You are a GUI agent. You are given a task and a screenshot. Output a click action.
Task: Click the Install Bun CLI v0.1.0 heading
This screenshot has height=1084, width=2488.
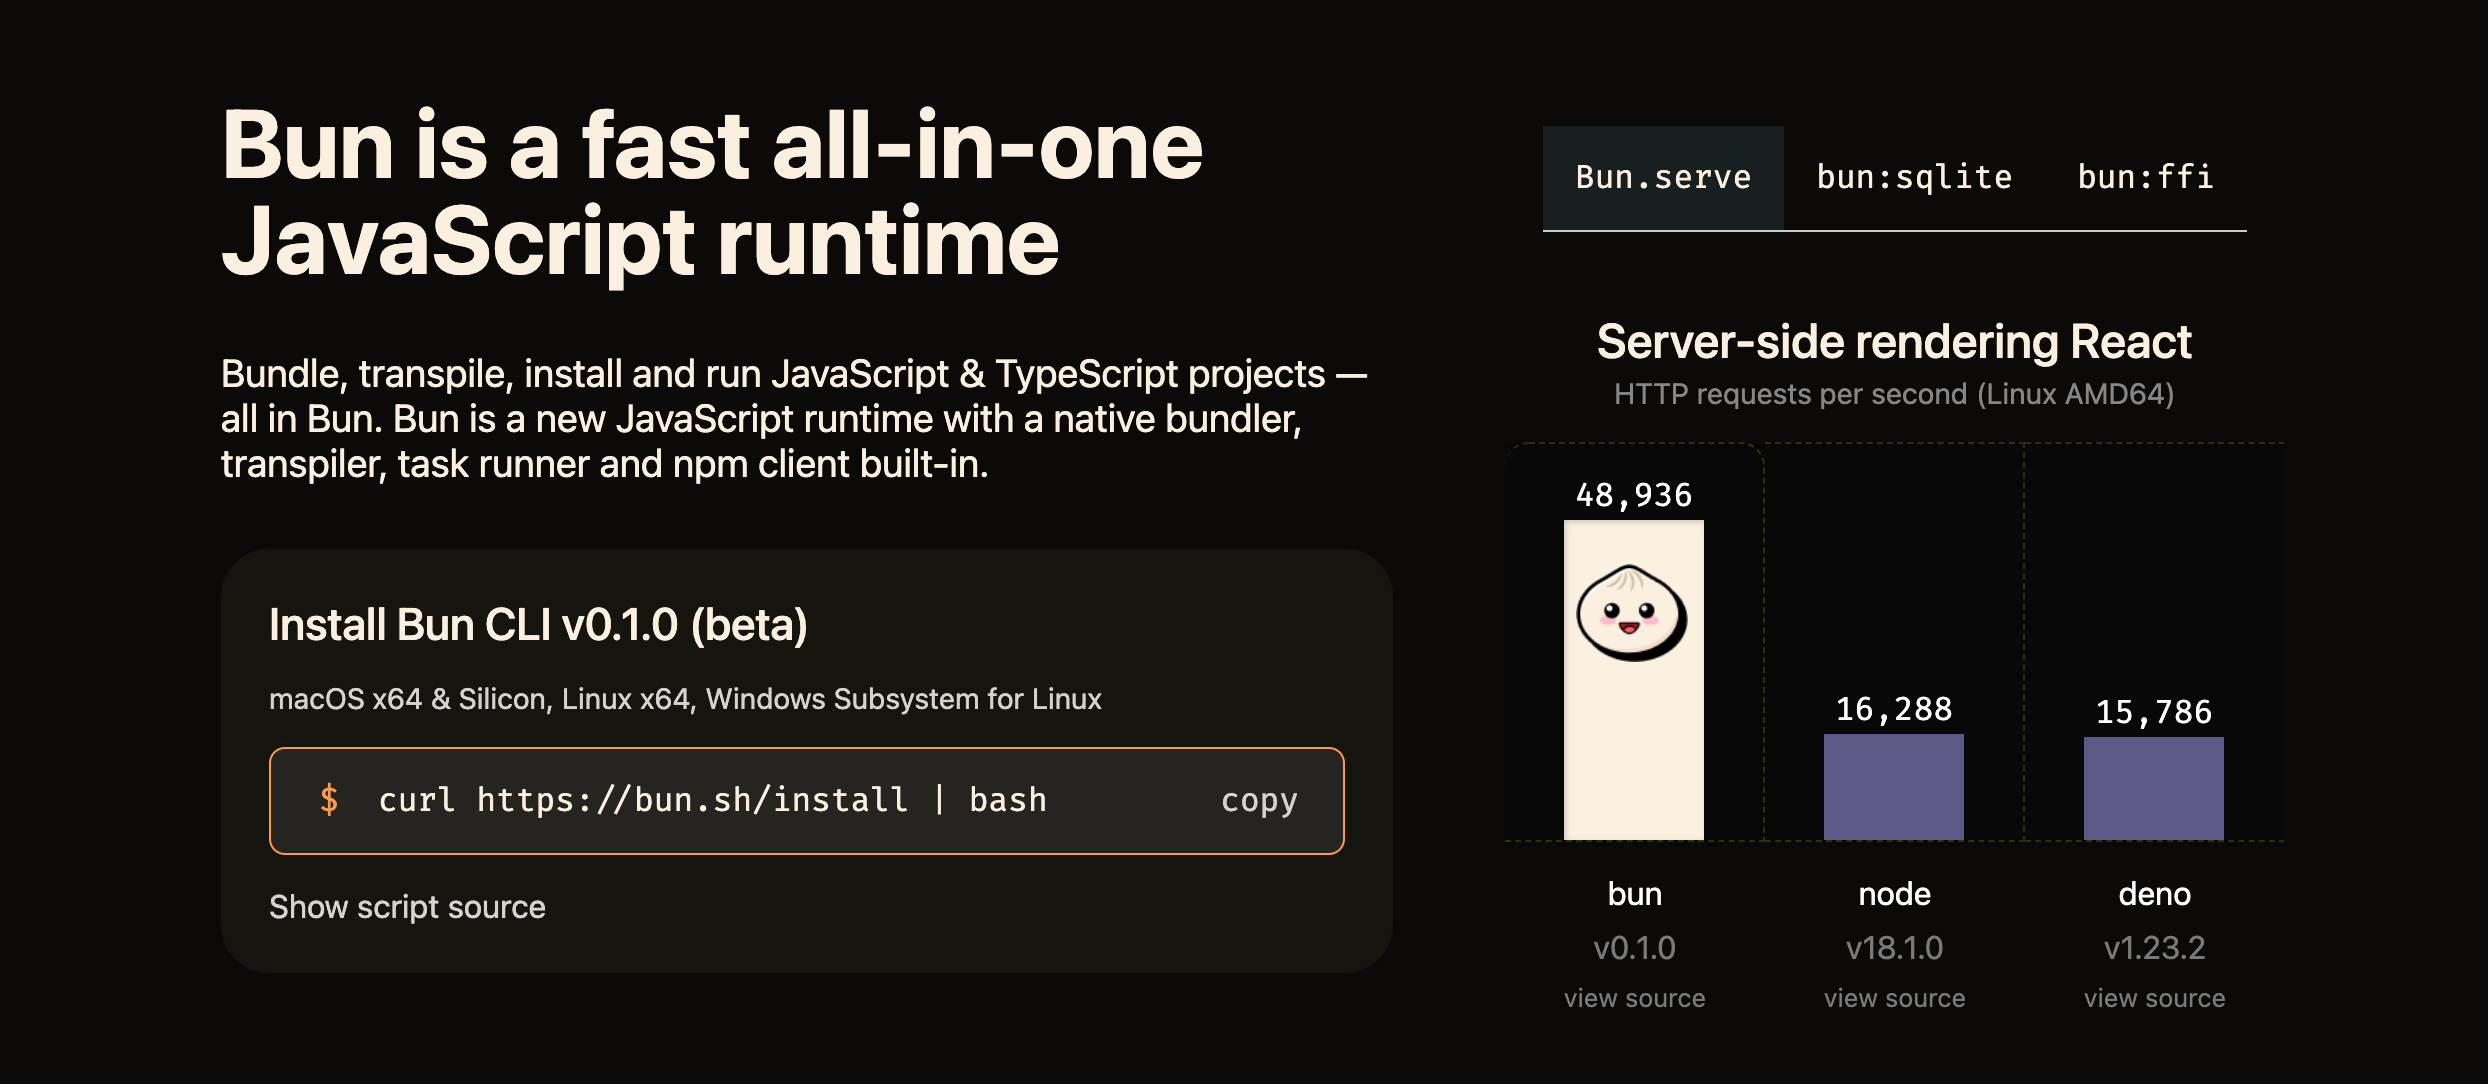point(538,625)
